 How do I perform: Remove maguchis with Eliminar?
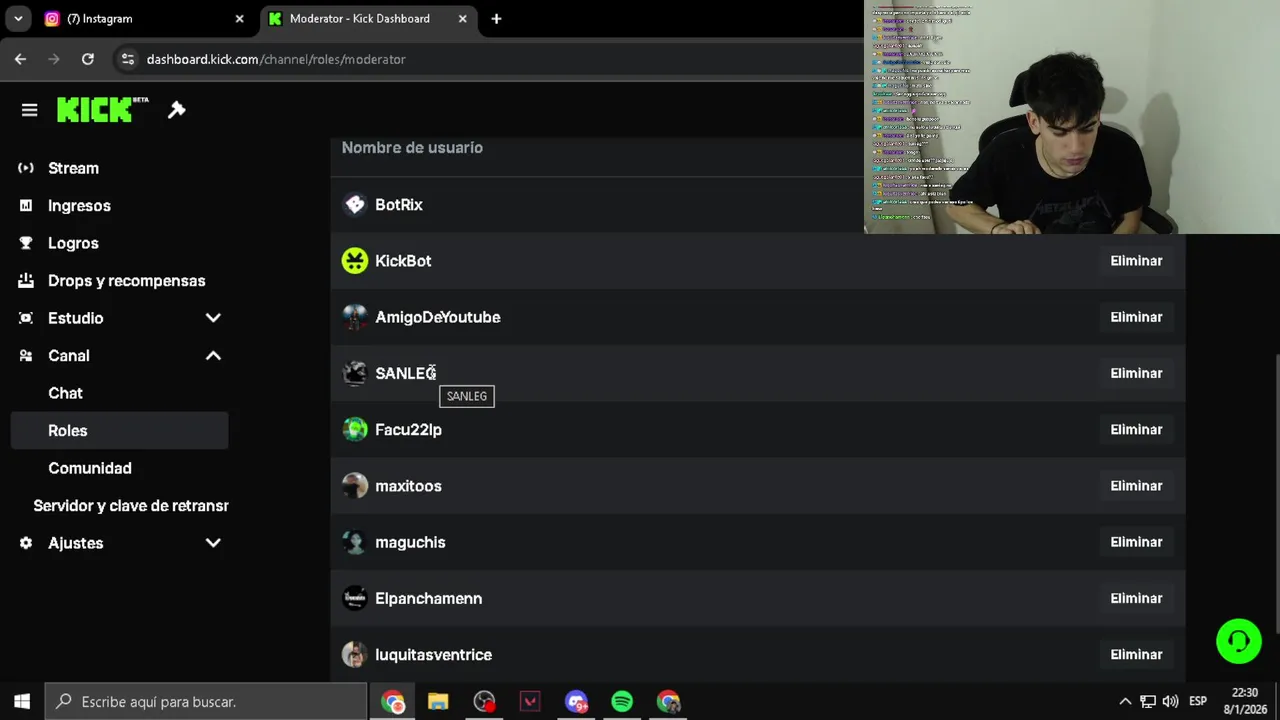point(1136,542)
